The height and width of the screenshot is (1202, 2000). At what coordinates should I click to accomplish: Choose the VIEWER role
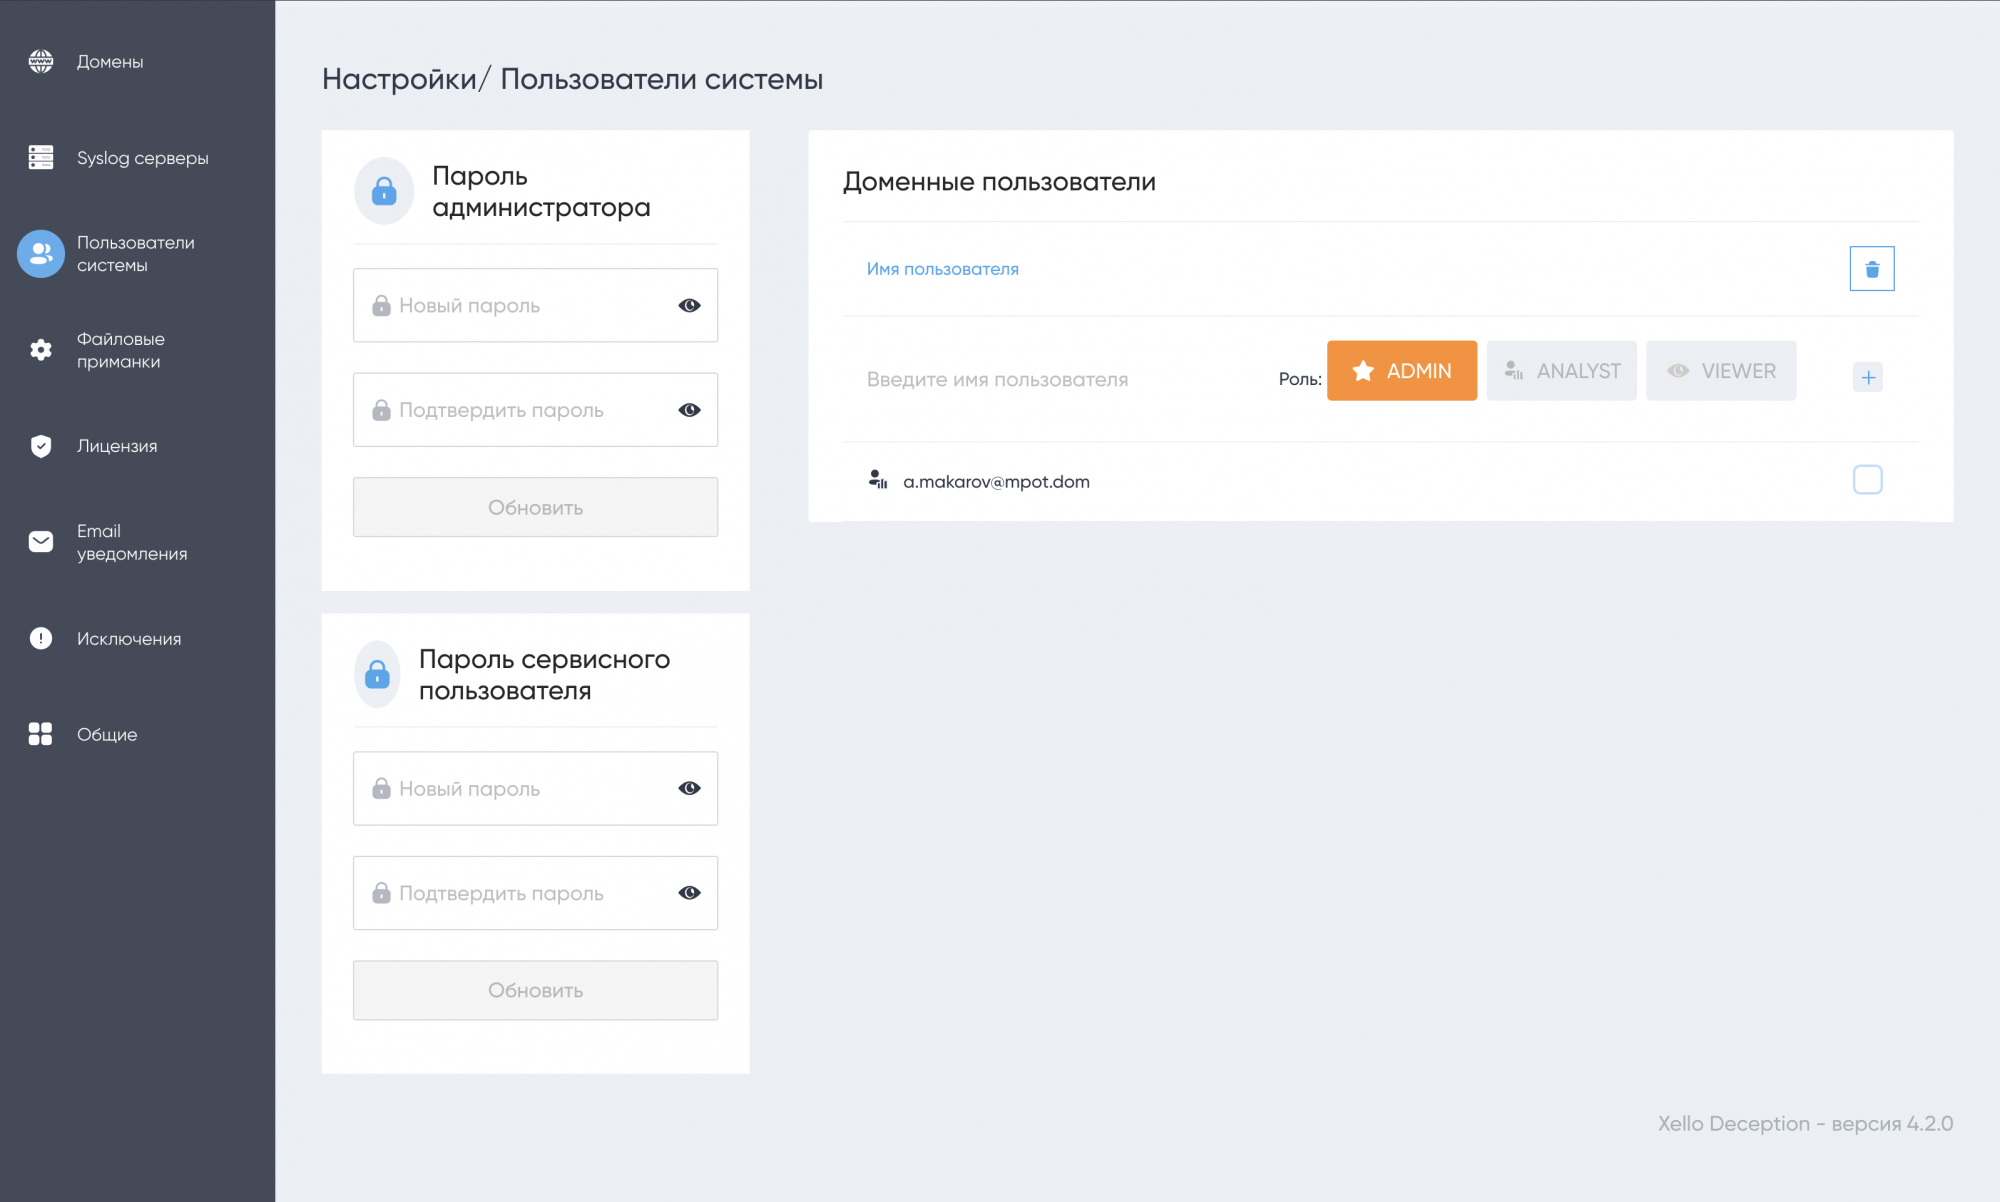tap(1720, 371)
